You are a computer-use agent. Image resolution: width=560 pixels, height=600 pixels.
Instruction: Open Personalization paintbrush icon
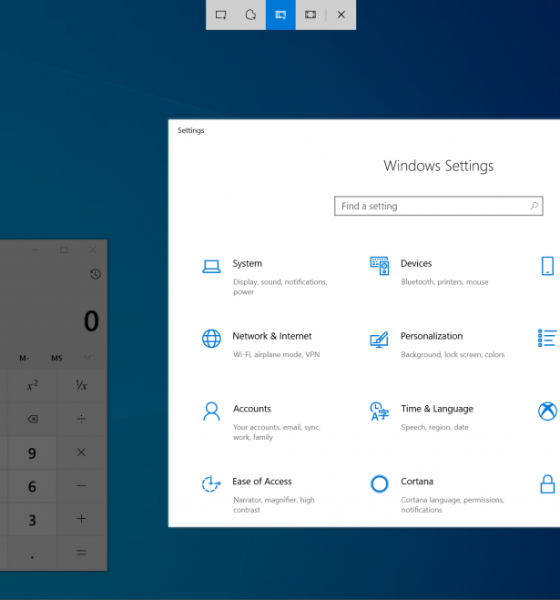pyautogui.click(x=379, y=339)
